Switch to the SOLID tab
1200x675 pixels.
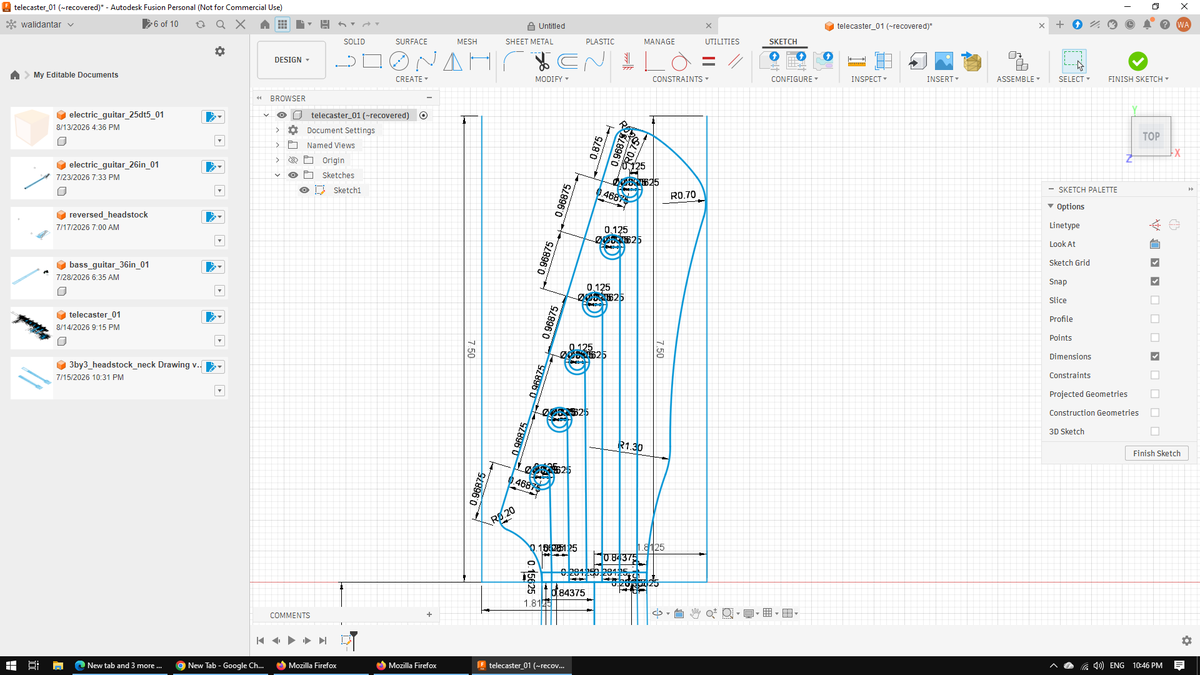[354, 42]
